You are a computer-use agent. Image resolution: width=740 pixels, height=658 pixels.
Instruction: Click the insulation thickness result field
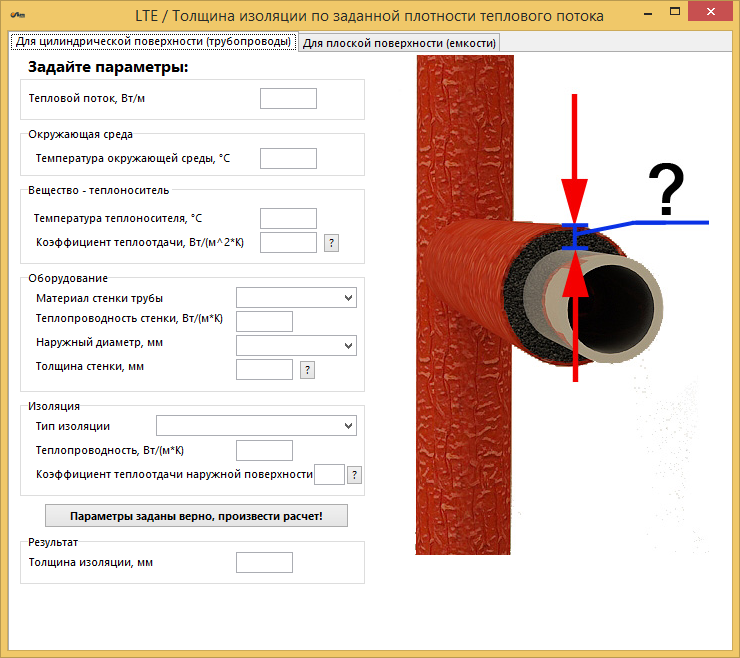pyautogui.click(x=264, y=562)
